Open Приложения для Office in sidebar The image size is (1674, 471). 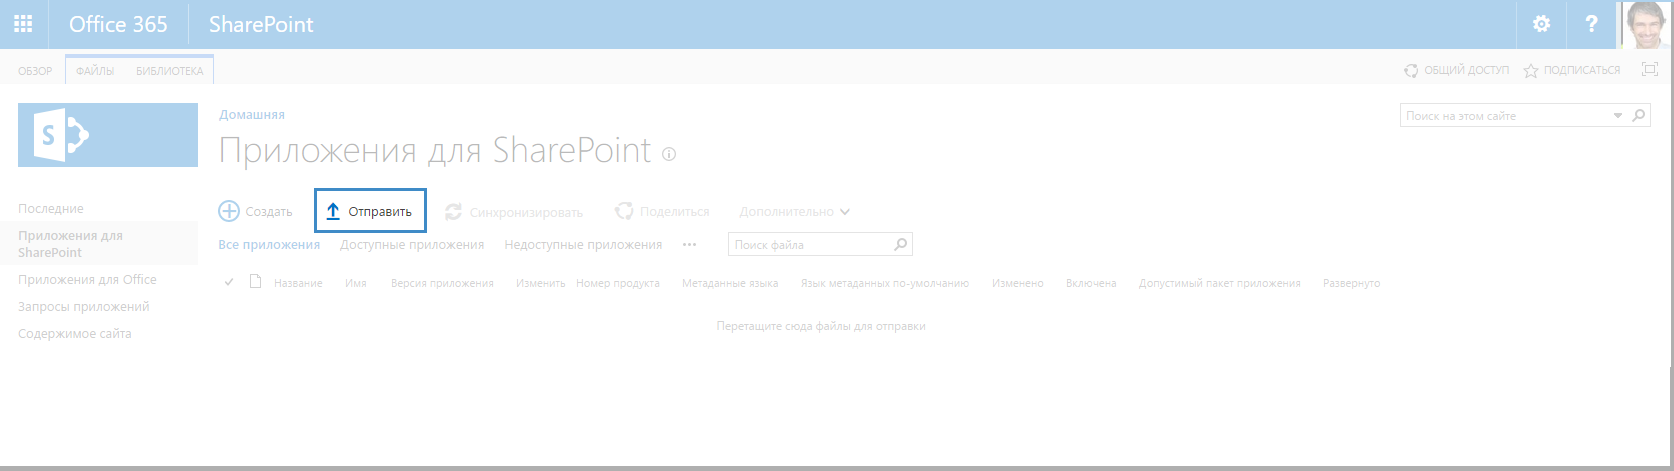pyautogui.click(x=87, y=280)
